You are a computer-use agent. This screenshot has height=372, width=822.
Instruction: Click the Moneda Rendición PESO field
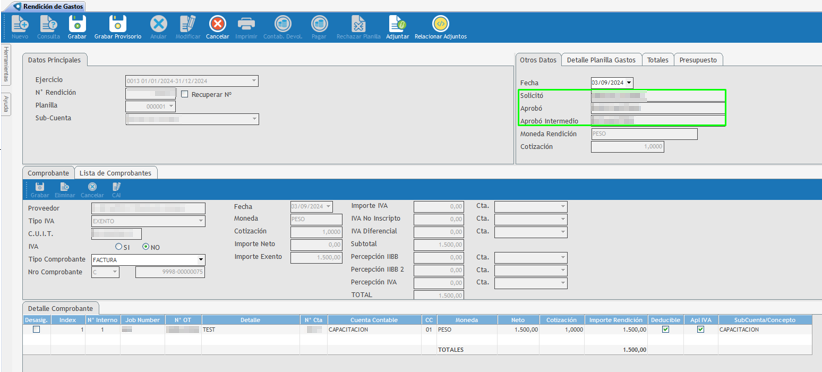pyautogui.click(x=644, y=134)
